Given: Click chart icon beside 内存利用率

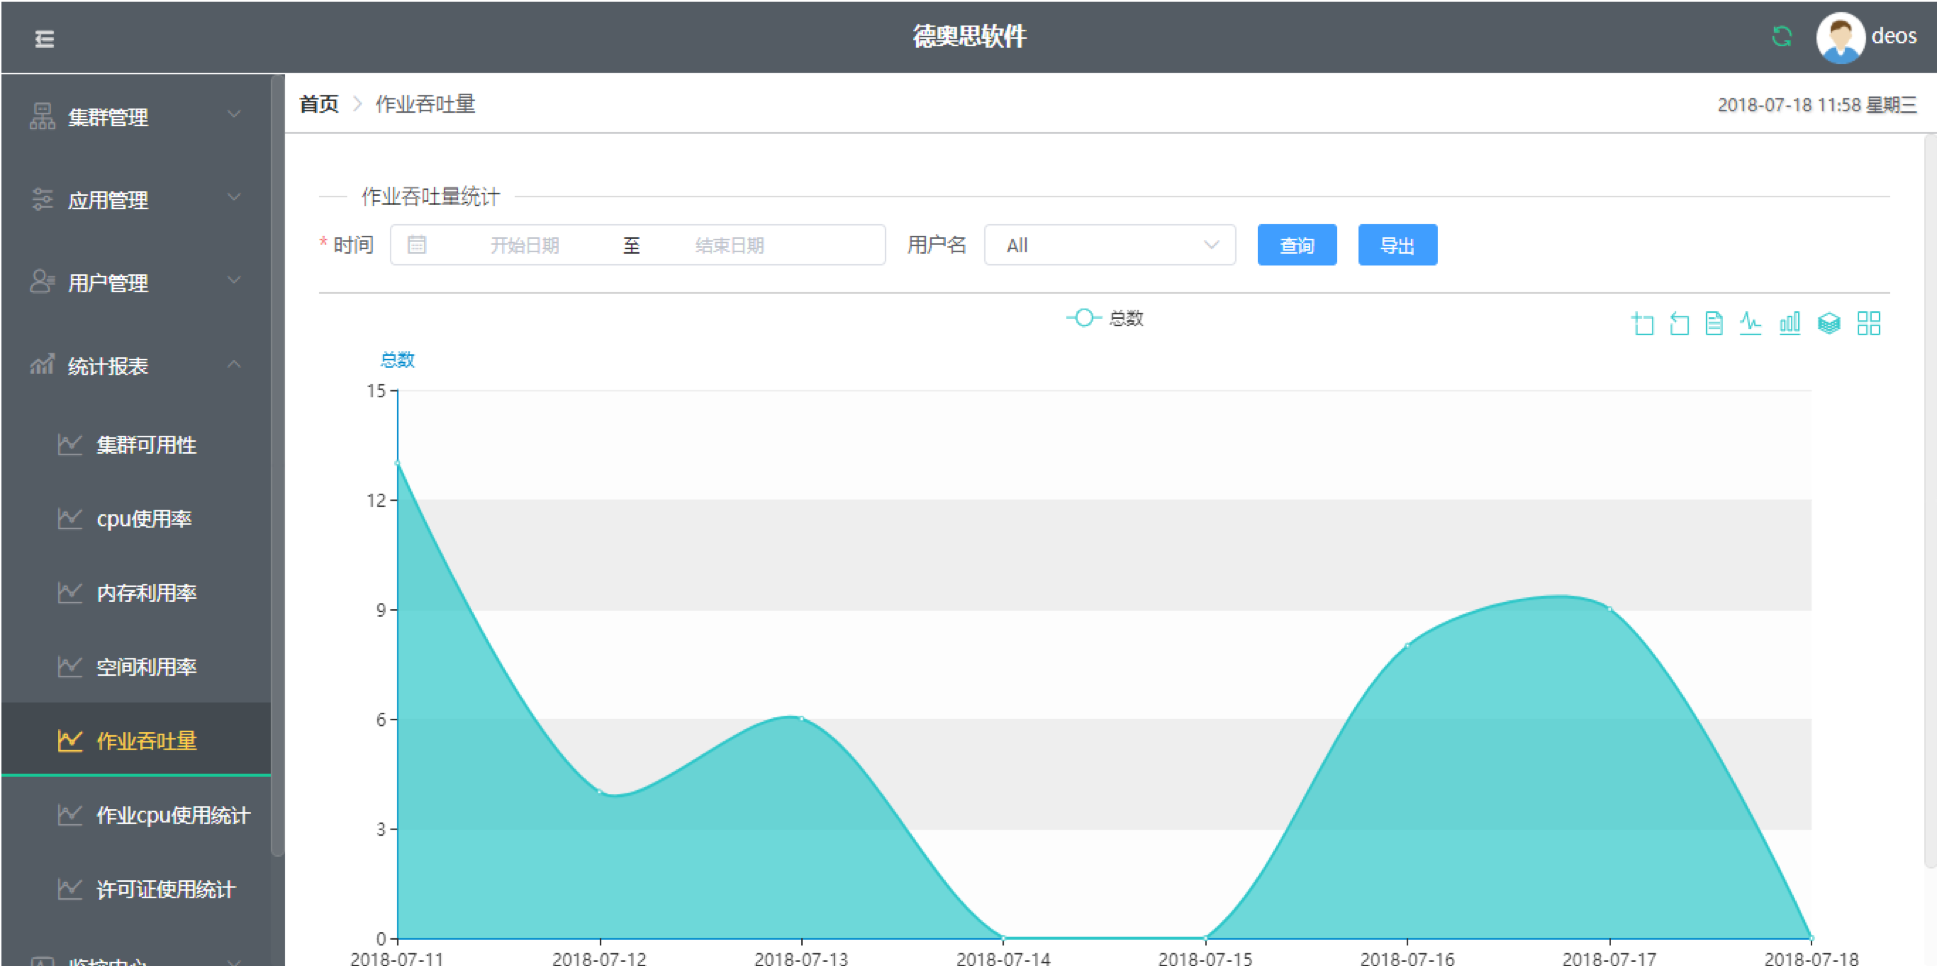Looking at the screenshot, I should 69,592.
